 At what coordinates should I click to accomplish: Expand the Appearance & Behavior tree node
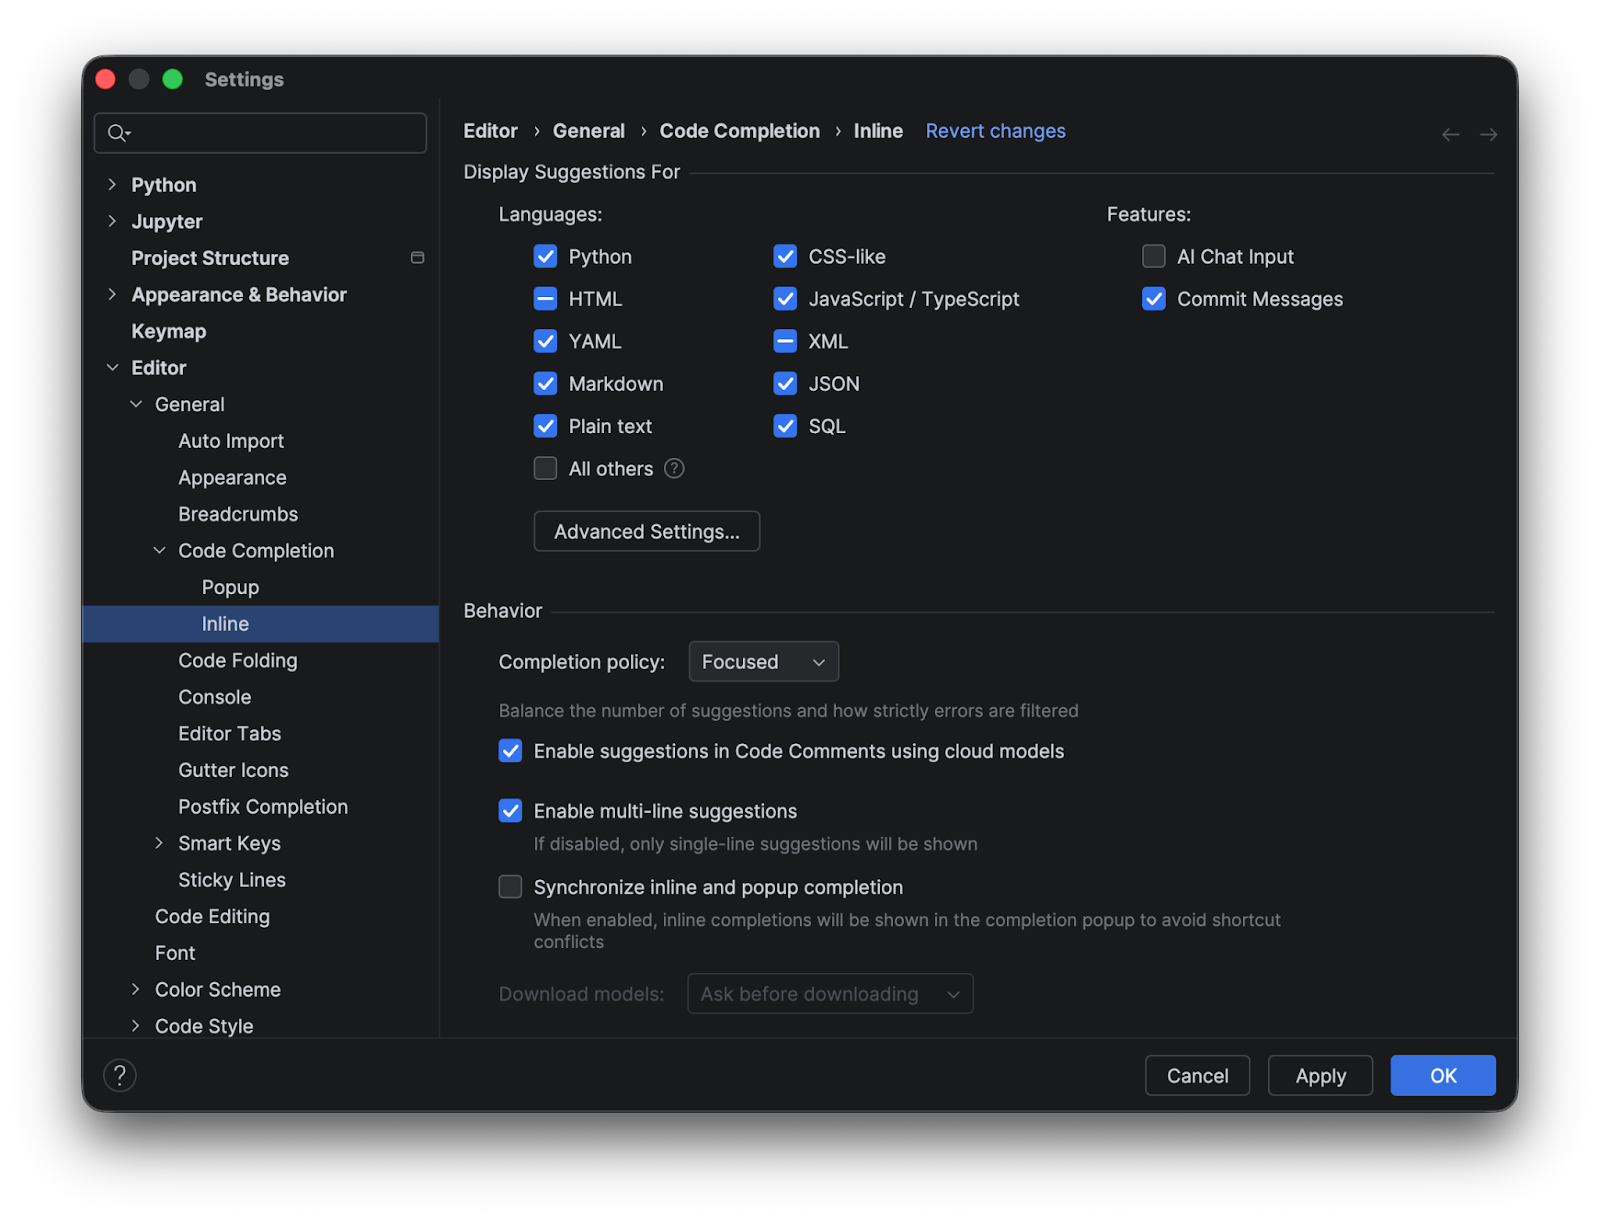pyautogui.click(x=112, y=294)
